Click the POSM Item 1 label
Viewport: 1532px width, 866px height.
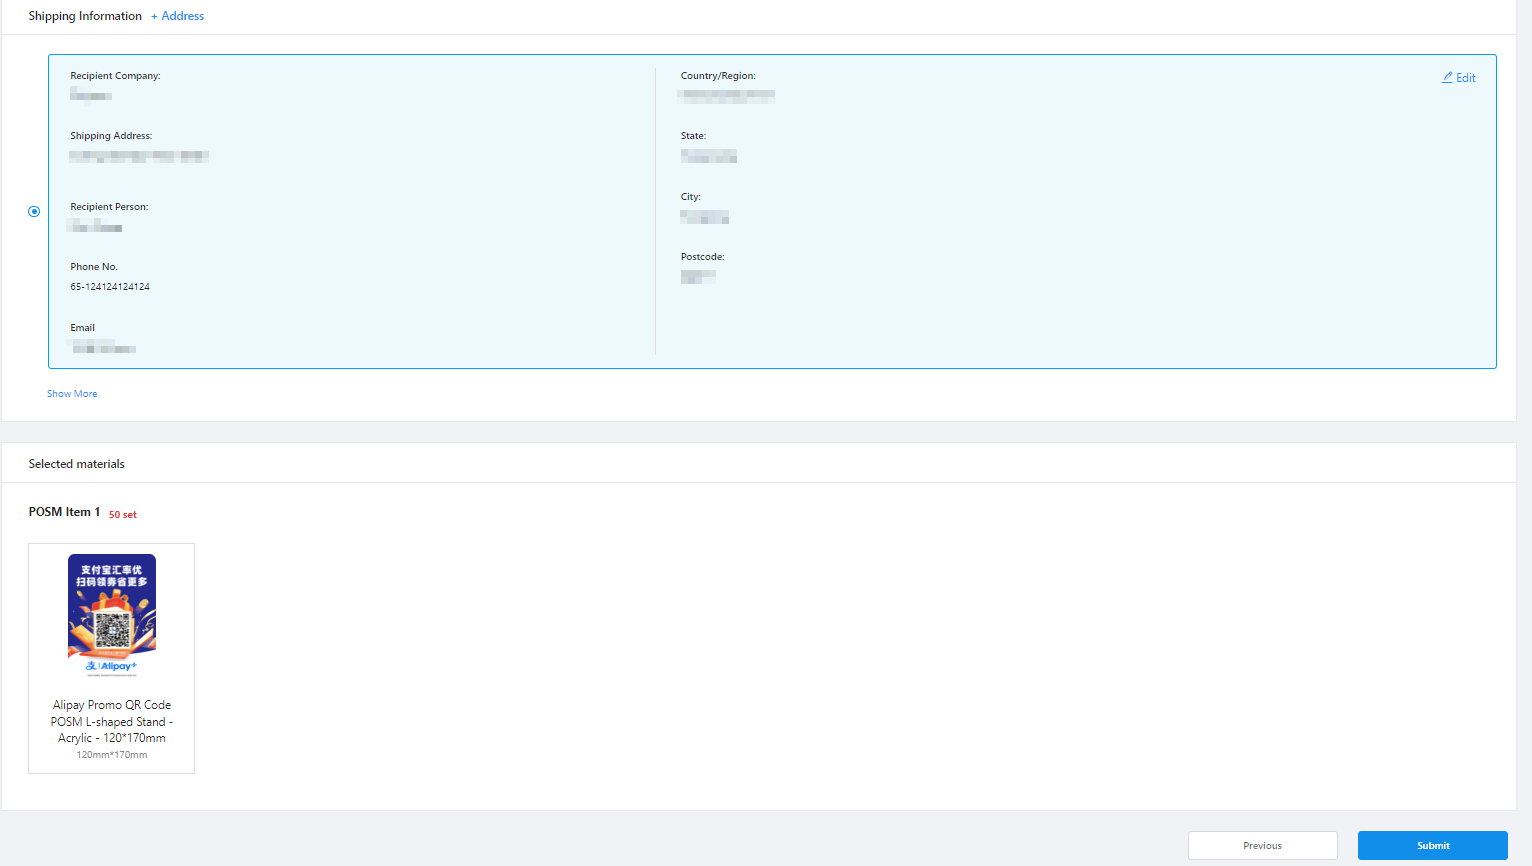point(64,512)
